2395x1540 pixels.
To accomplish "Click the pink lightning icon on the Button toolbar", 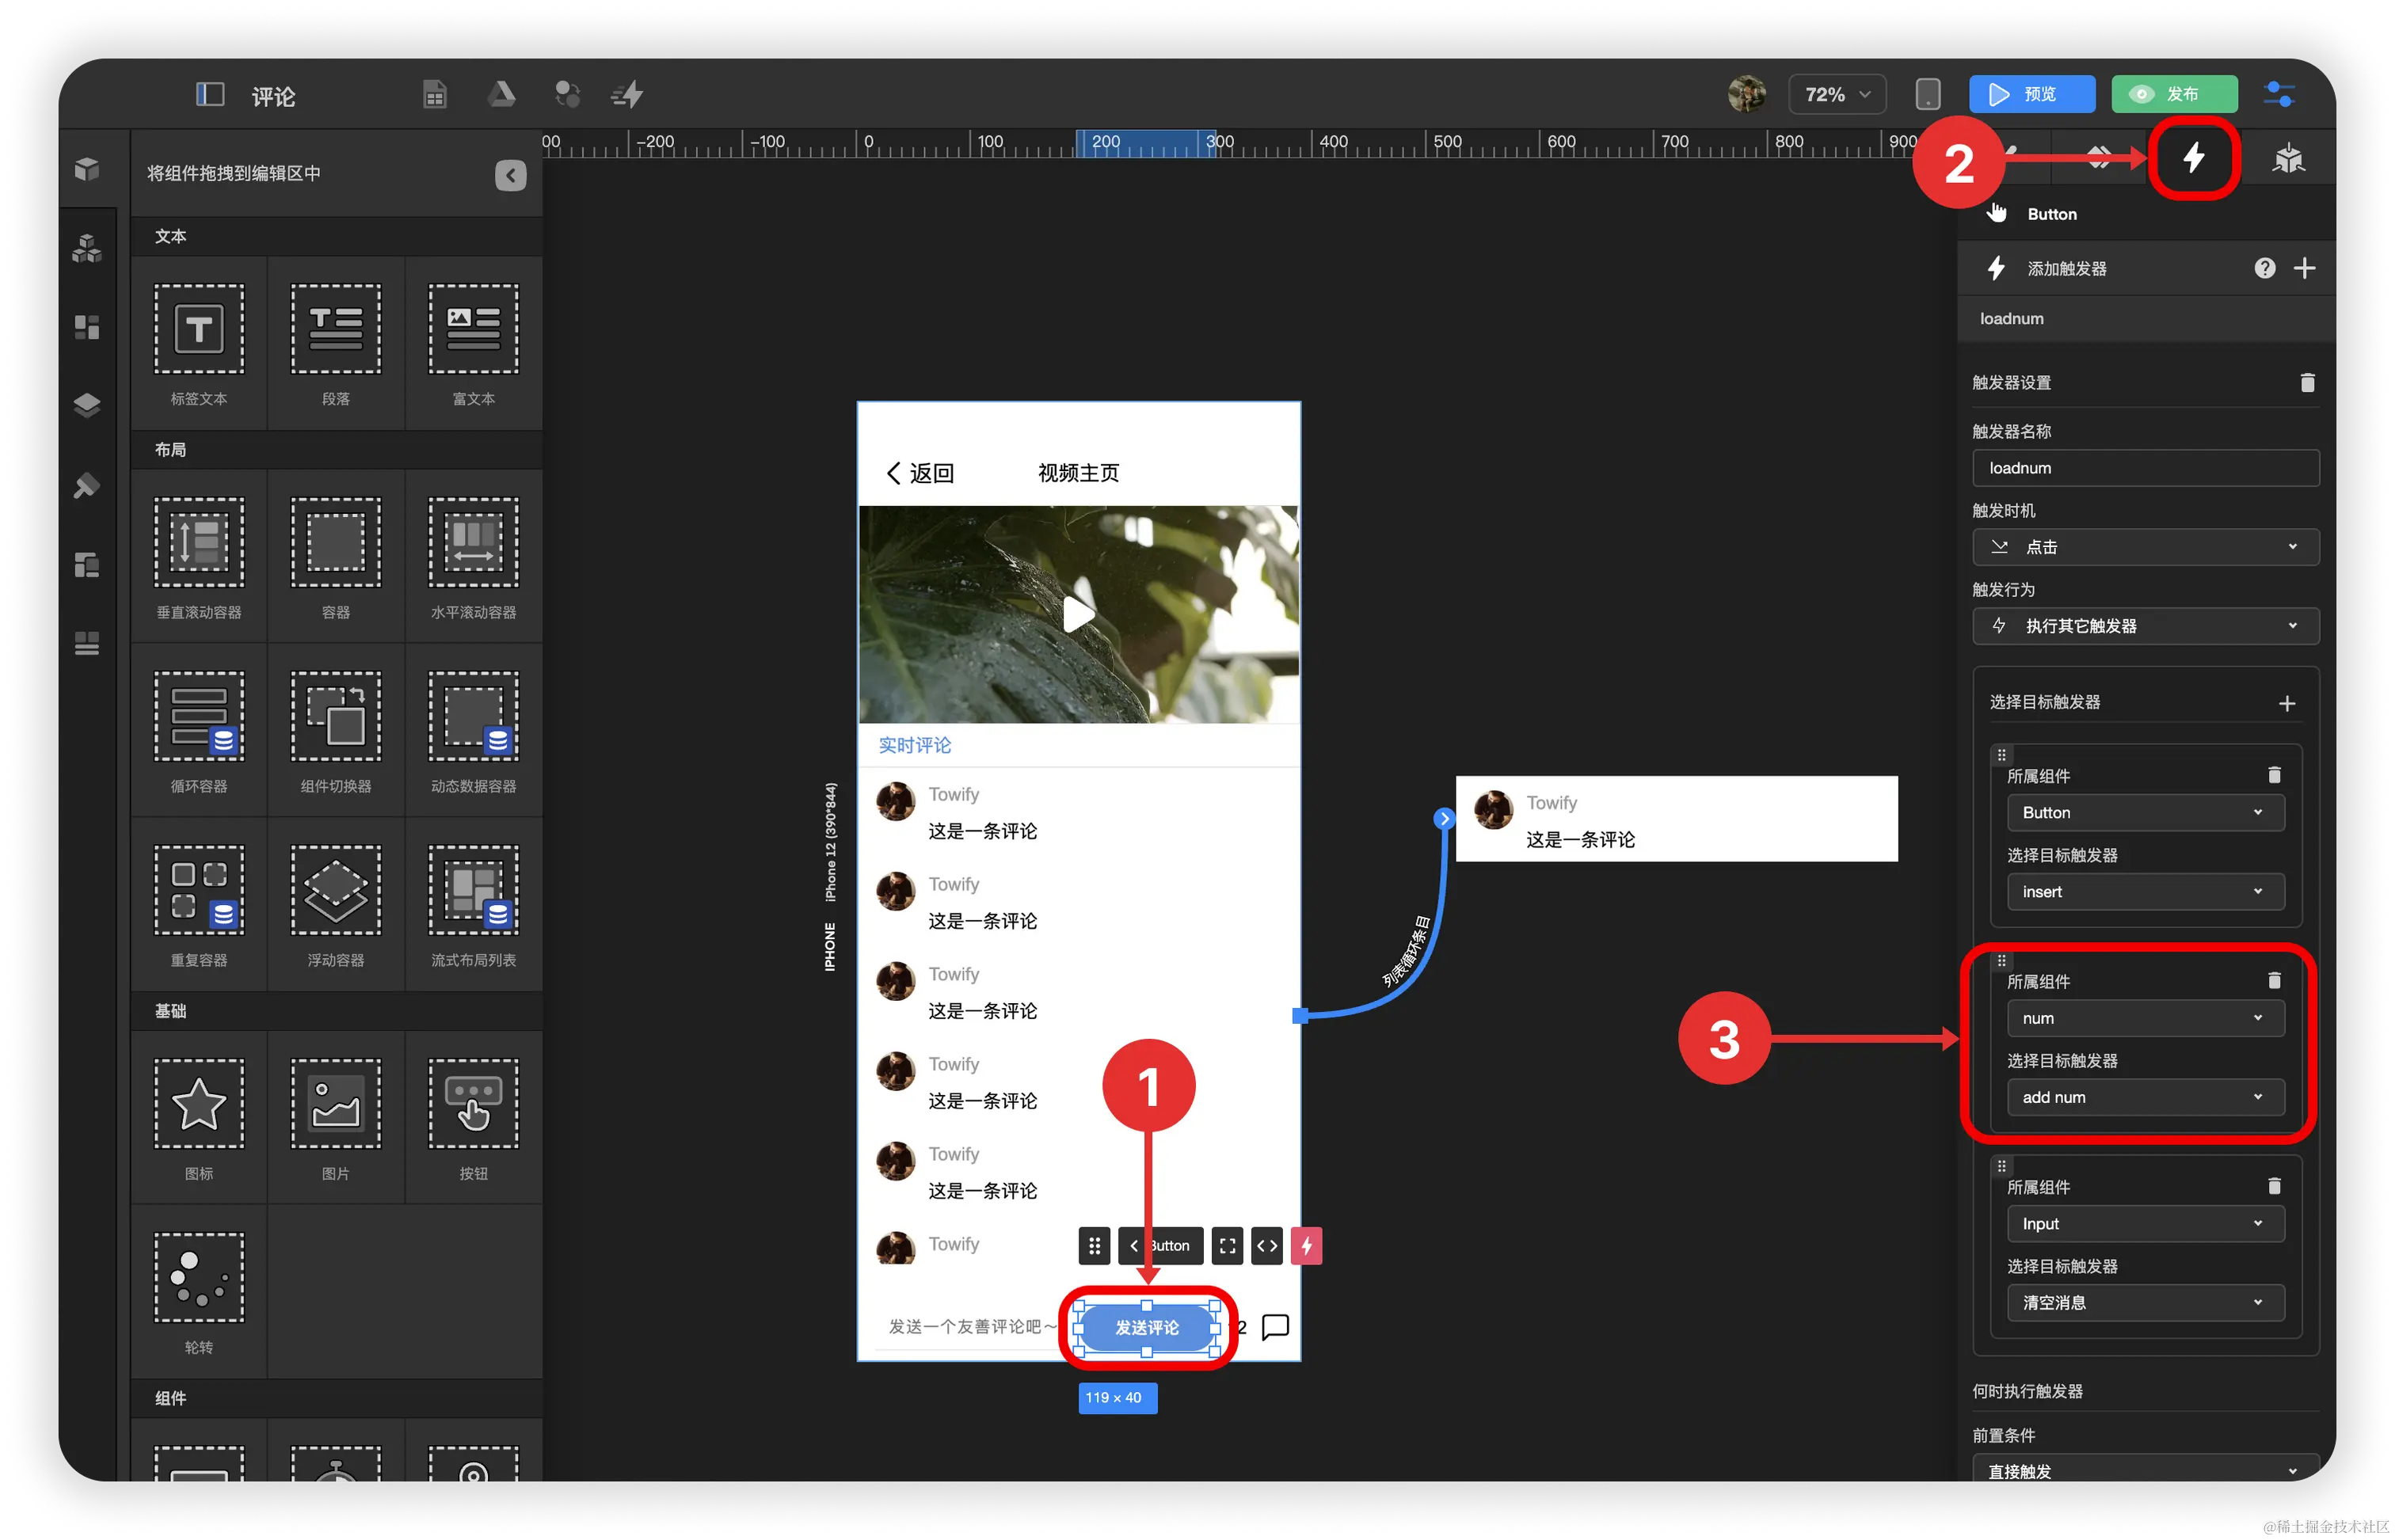I will [1306, 1246].
